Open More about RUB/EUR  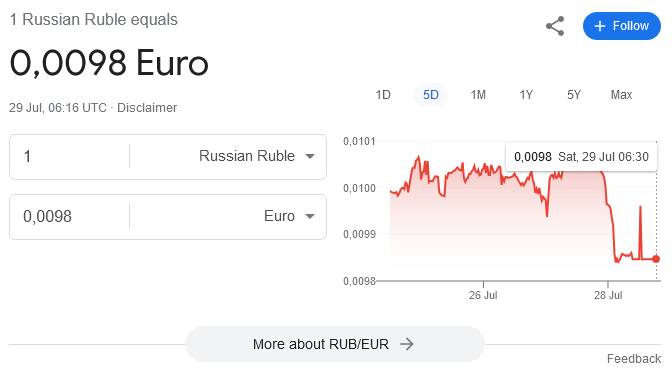(335, 344)
